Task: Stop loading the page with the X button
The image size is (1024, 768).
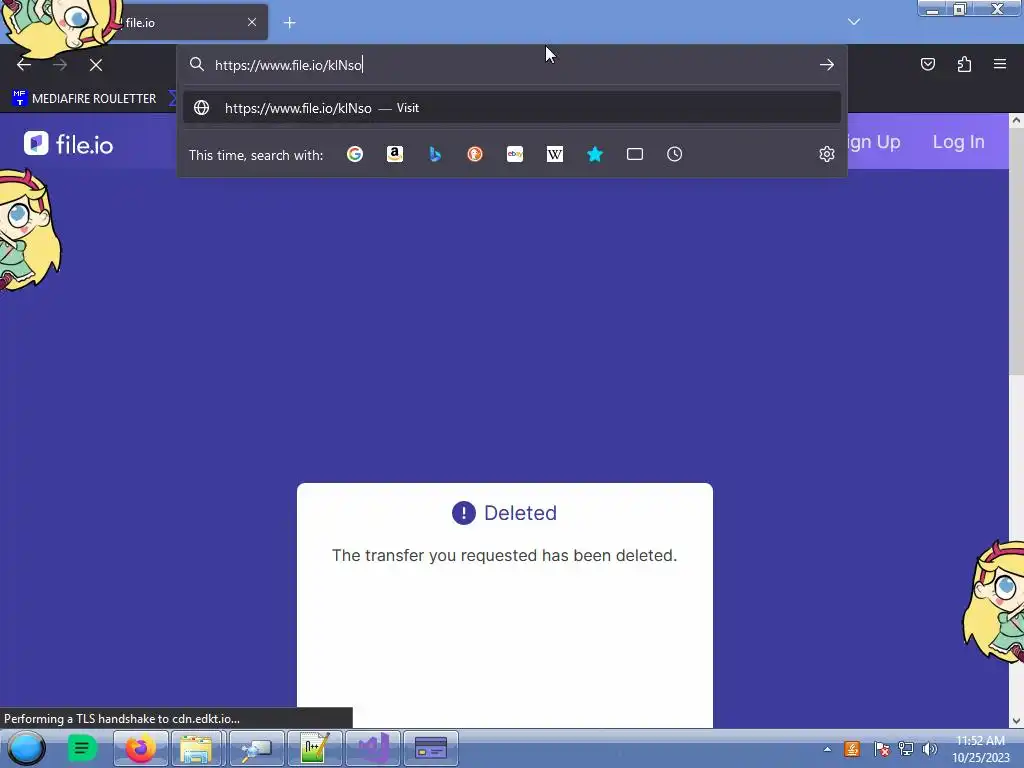Action: point(96,65)
